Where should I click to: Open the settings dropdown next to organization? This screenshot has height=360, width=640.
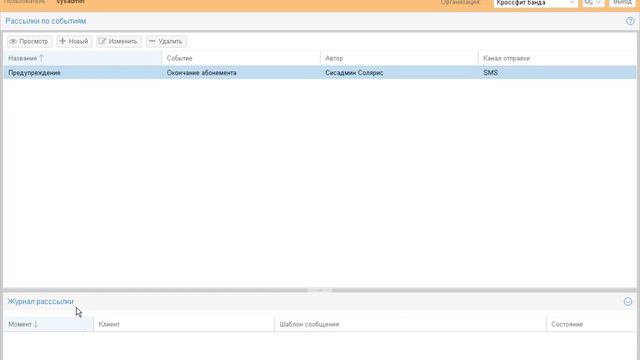pyautogui.click(x=593, y=3)
